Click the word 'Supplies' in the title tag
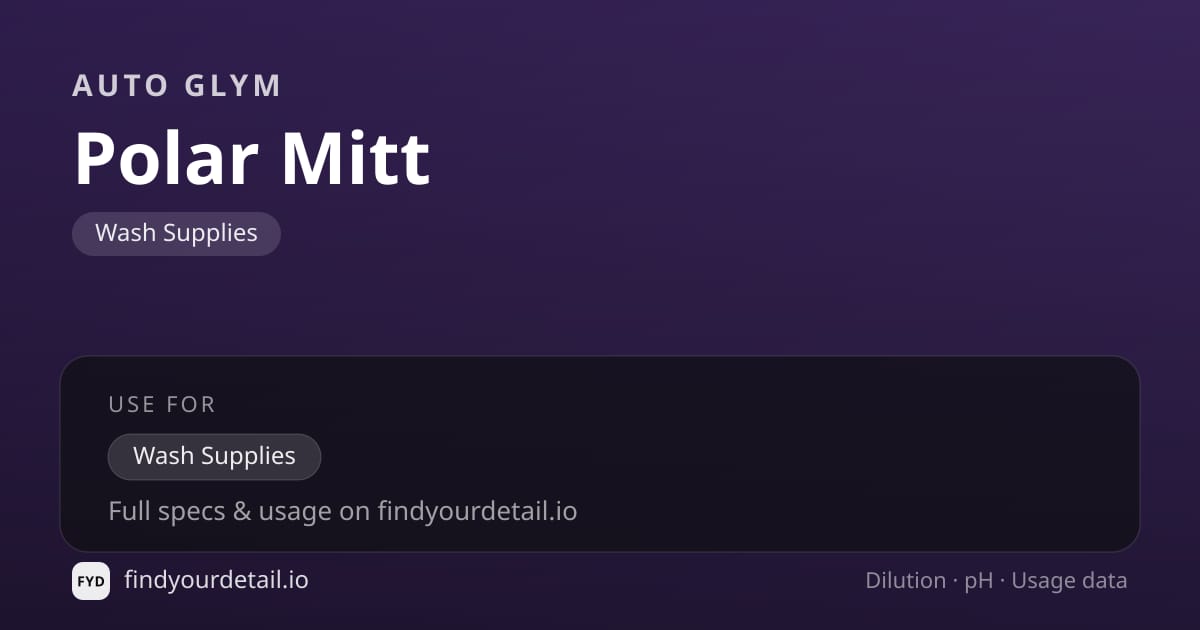1200x630 pixels. [211, 234]
